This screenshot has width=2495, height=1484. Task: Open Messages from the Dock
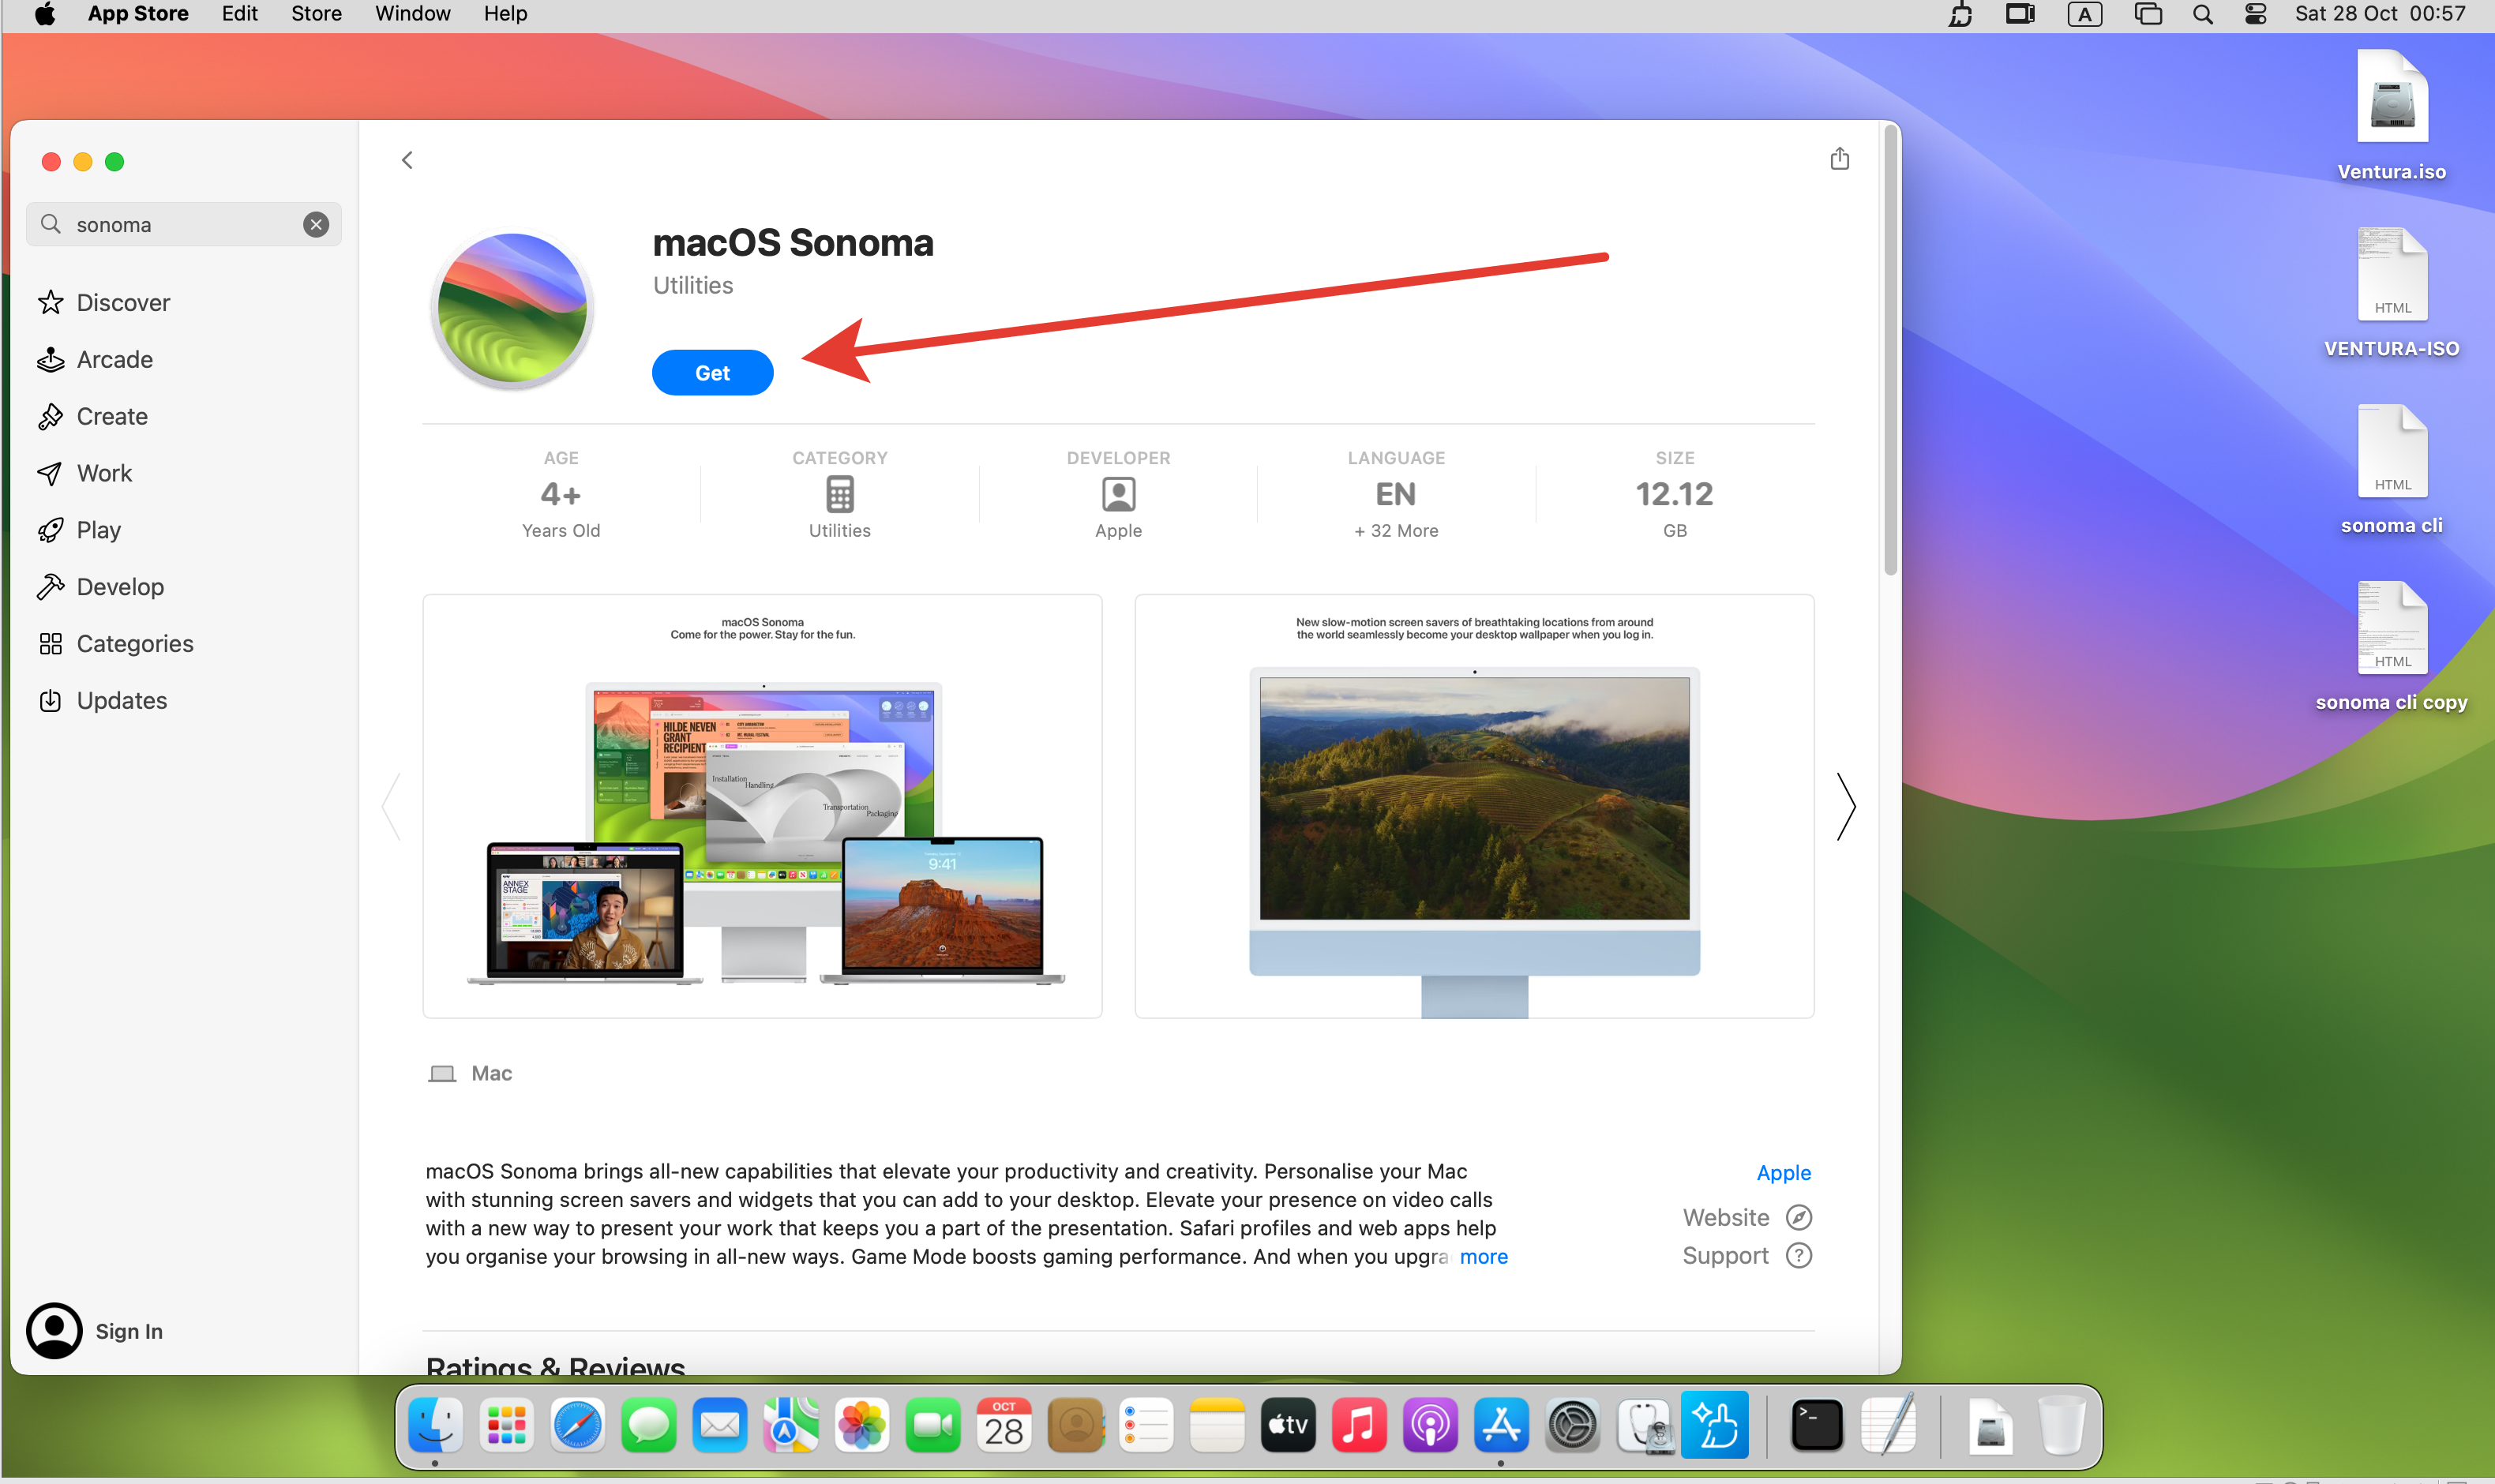(649, 1425)
